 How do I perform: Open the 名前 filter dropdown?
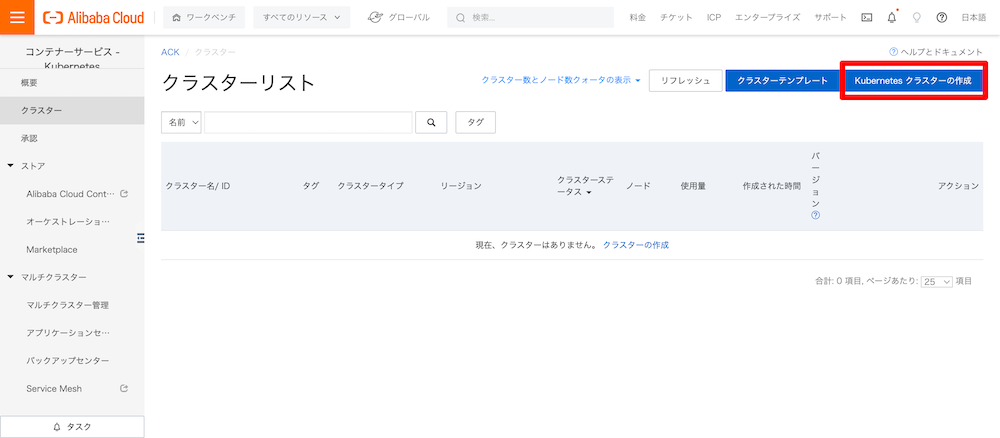[181, 122]
